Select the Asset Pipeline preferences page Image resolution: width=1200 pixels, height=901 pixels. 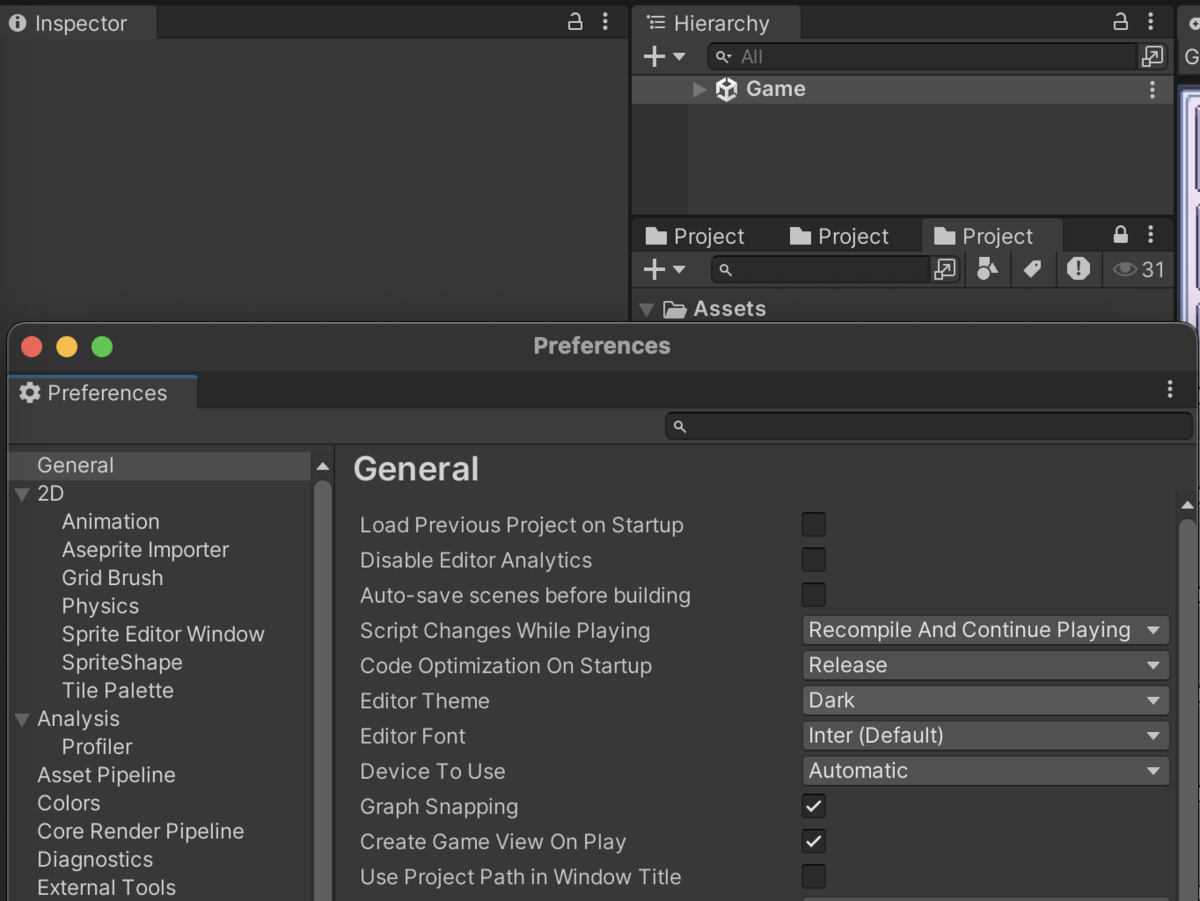point(106,774)
